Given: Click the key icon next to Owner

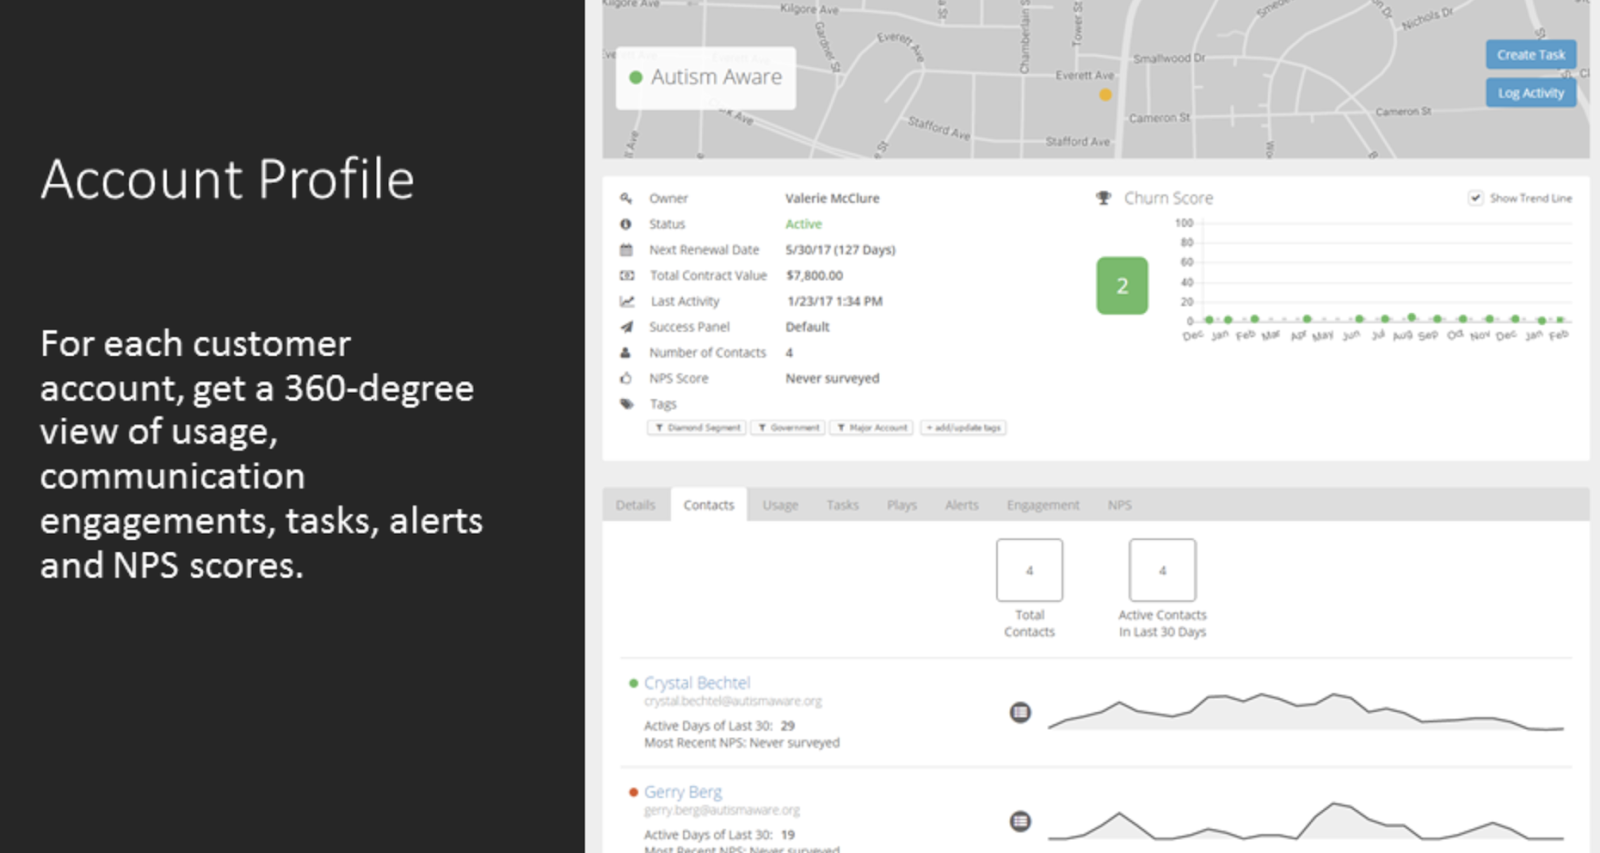Looking at the screenshot, I should 626,198.
